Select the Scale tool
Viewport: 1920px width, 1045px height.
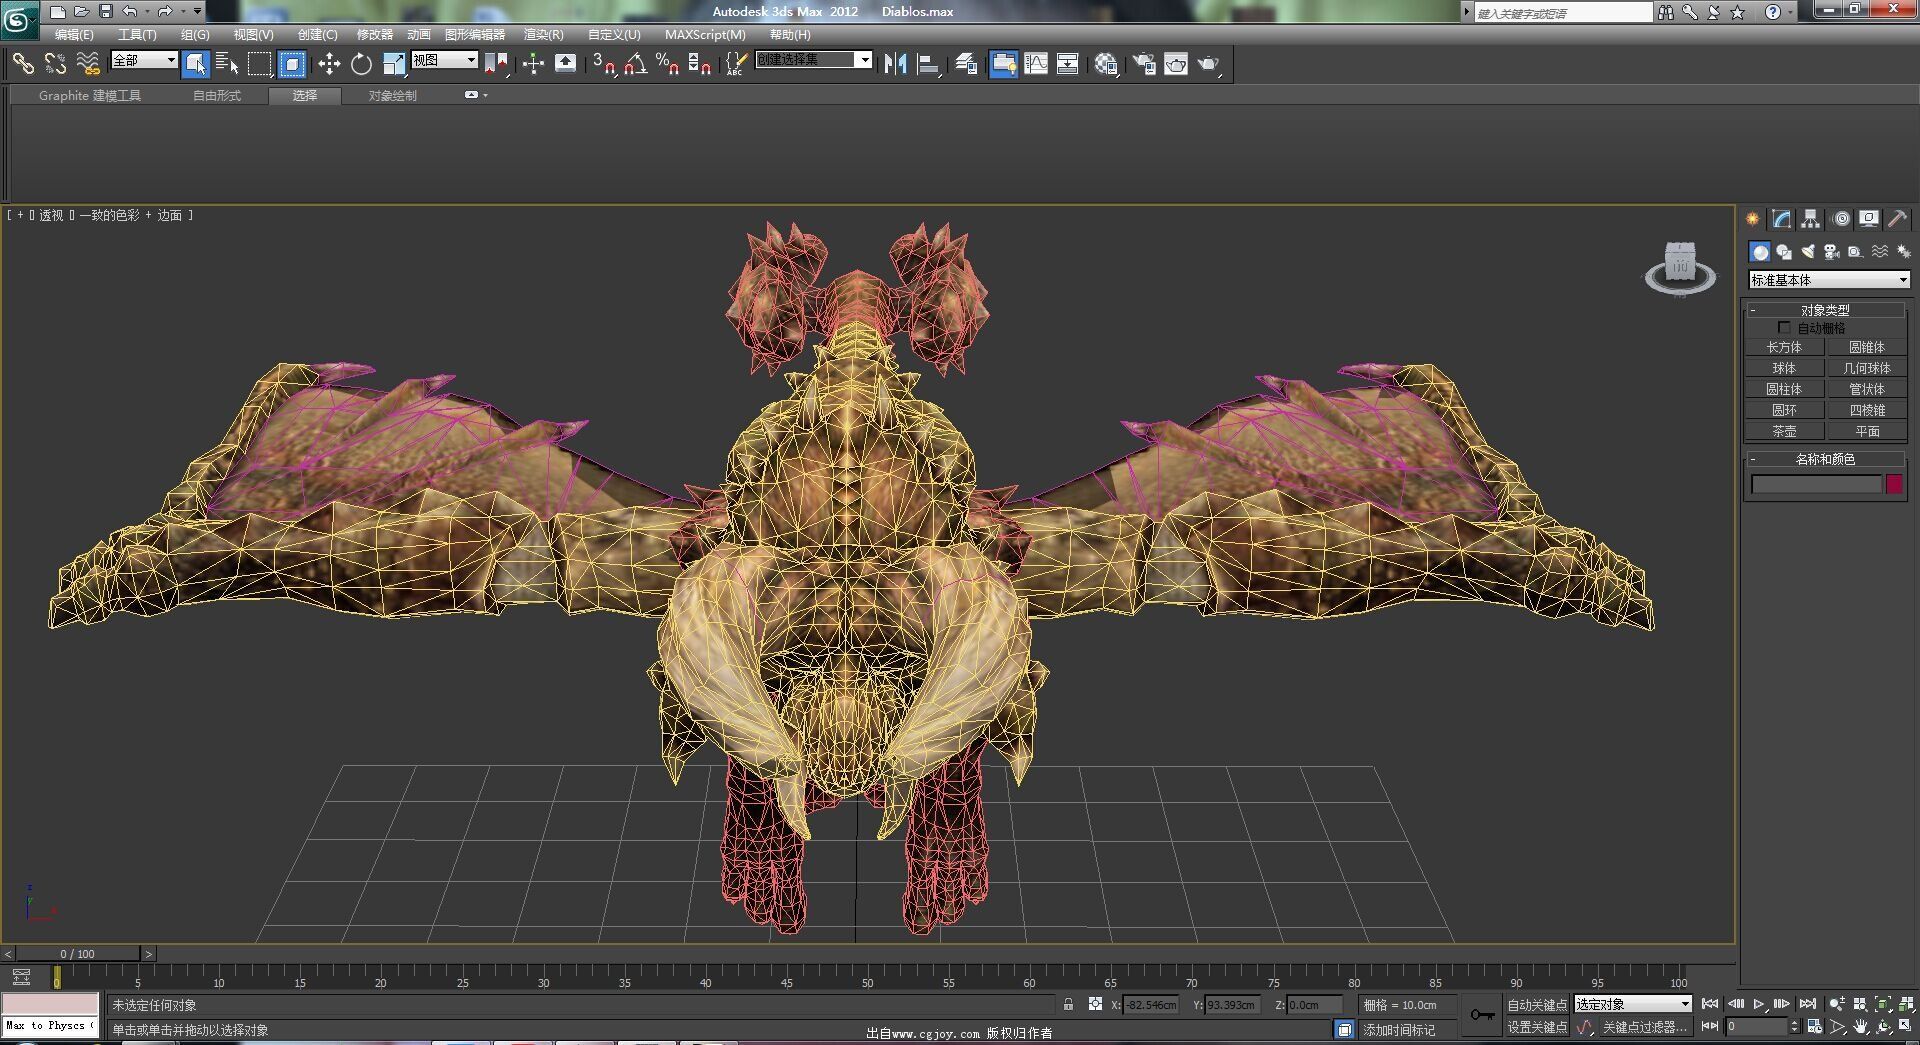[x=394, y=64]
